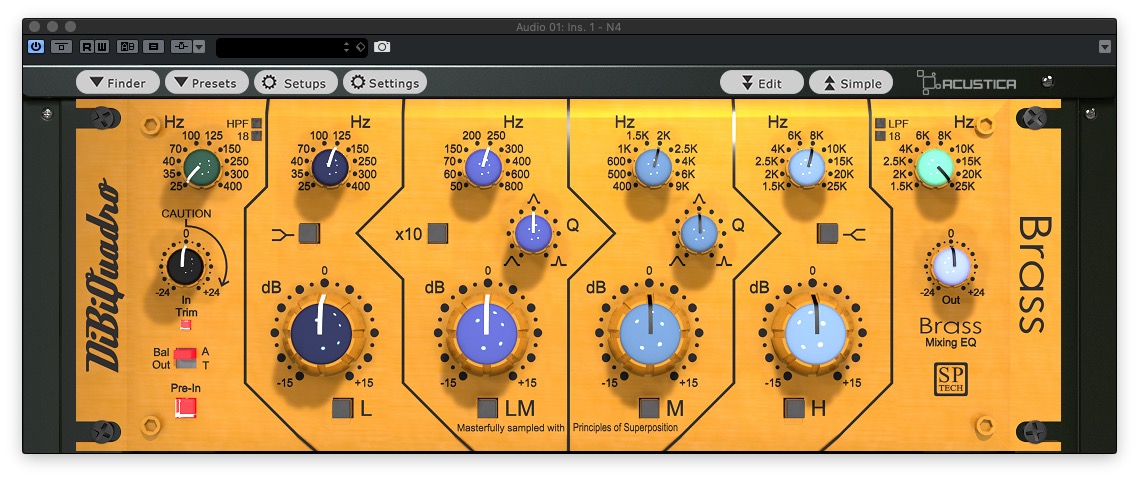The height and width of the screenshot is (480, 1139).
Task: Enable automation Read (R) button
Action: pos(87,46)
